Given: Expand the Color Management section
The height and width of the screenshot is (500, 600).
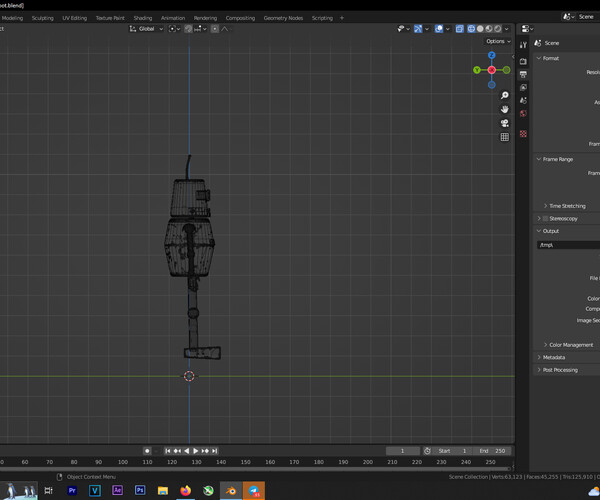Looking at the screenshot, I should [570, 345].
